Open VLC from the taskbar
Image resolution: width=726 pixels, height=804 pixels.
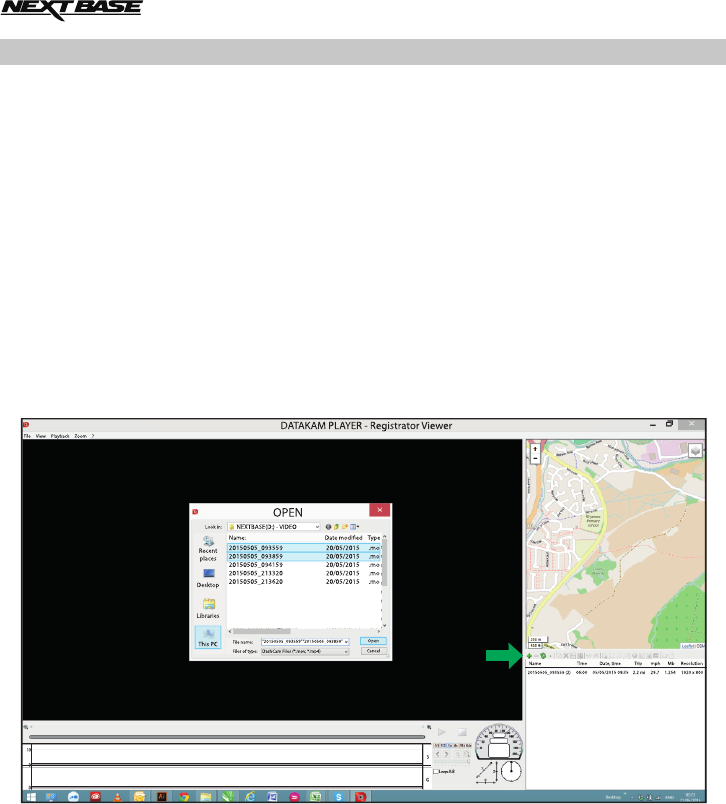(117, 796)
